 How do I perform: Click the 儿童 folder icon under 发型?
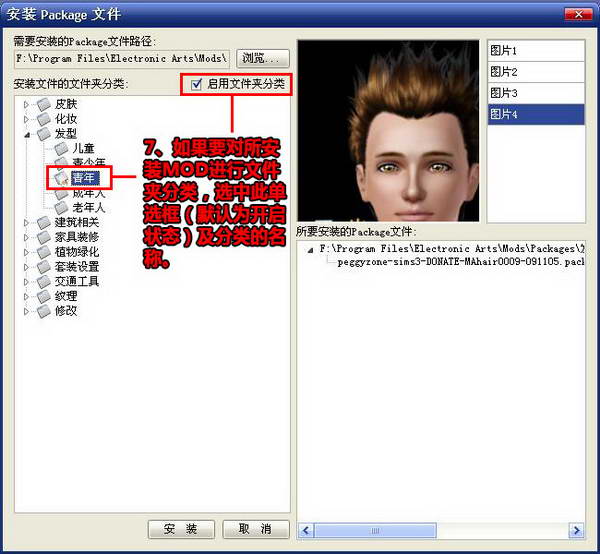60,148
